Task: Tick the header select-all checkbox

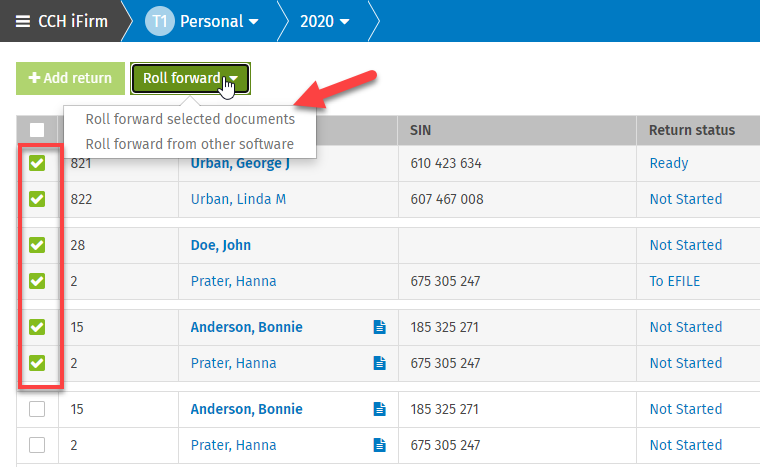Action: 37,130
